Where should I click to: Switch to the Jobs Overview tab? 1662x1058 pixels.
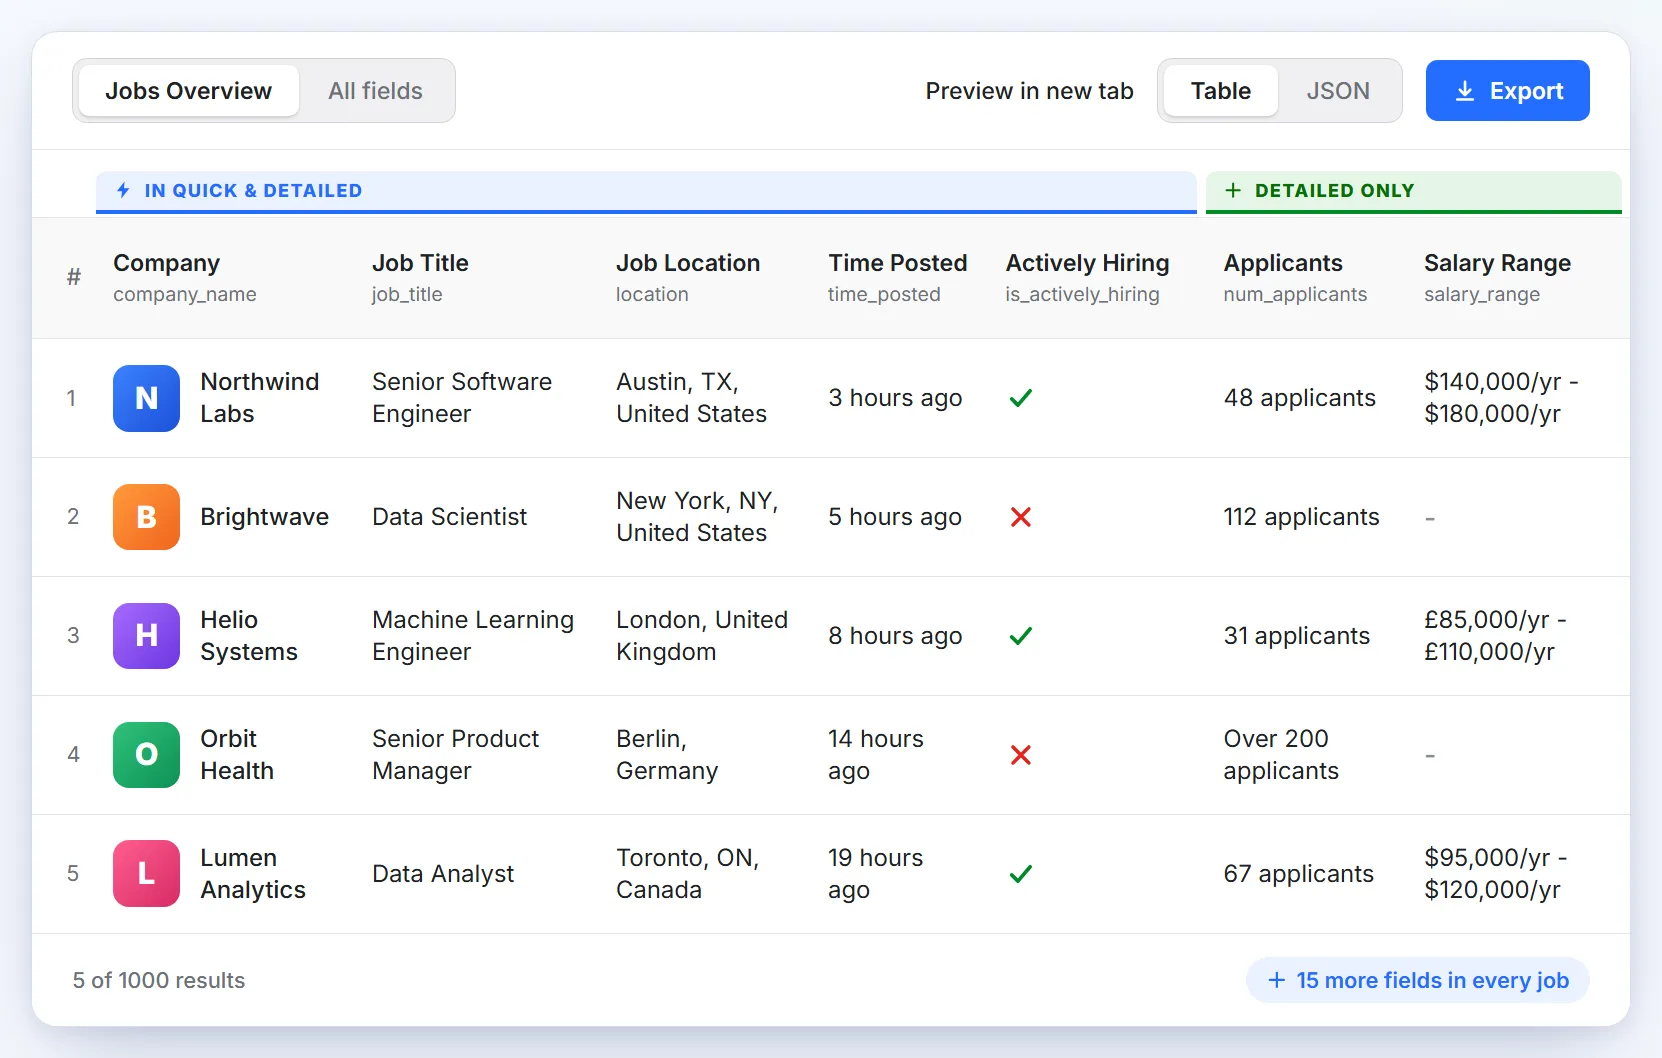(189, 91)
